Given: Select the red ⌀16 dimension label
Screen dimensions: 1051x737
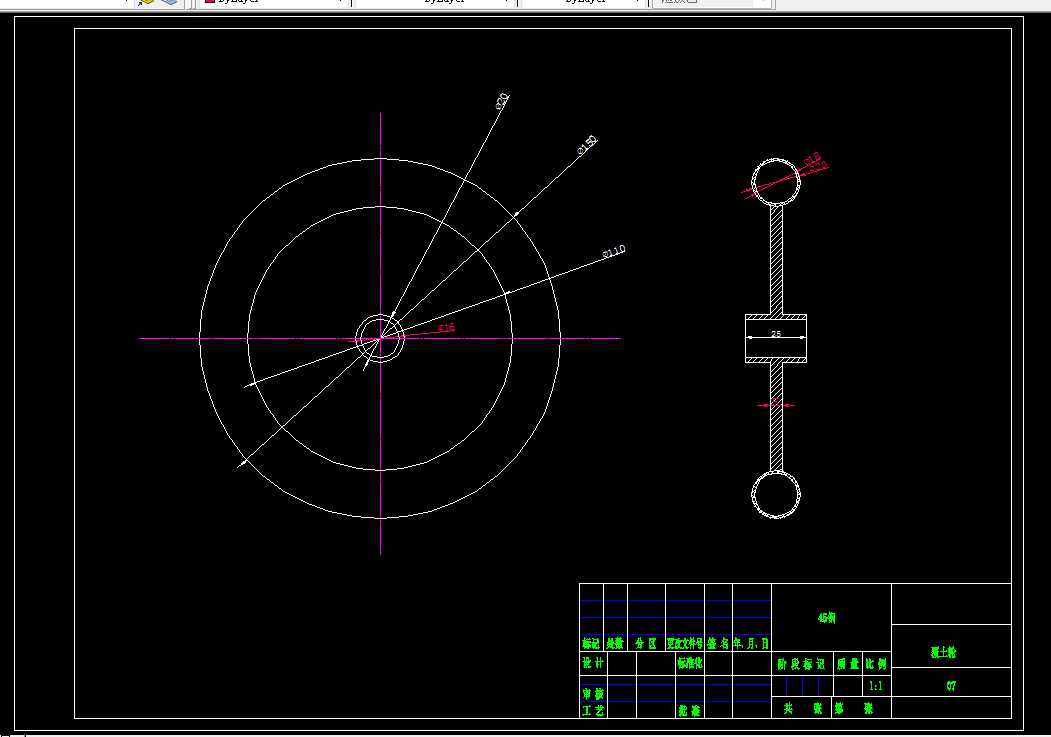Looking at the screenshot, I should click(446, 328).
